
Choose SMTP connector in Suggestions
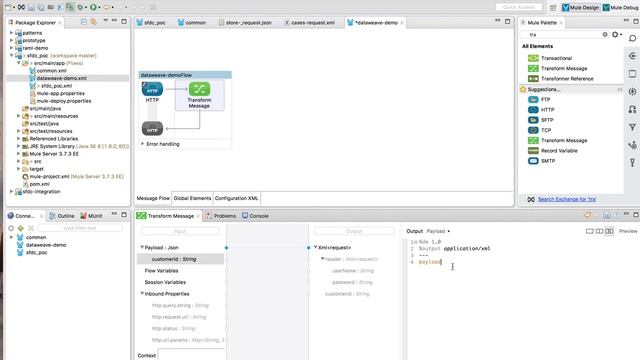[x=541, y=161]
